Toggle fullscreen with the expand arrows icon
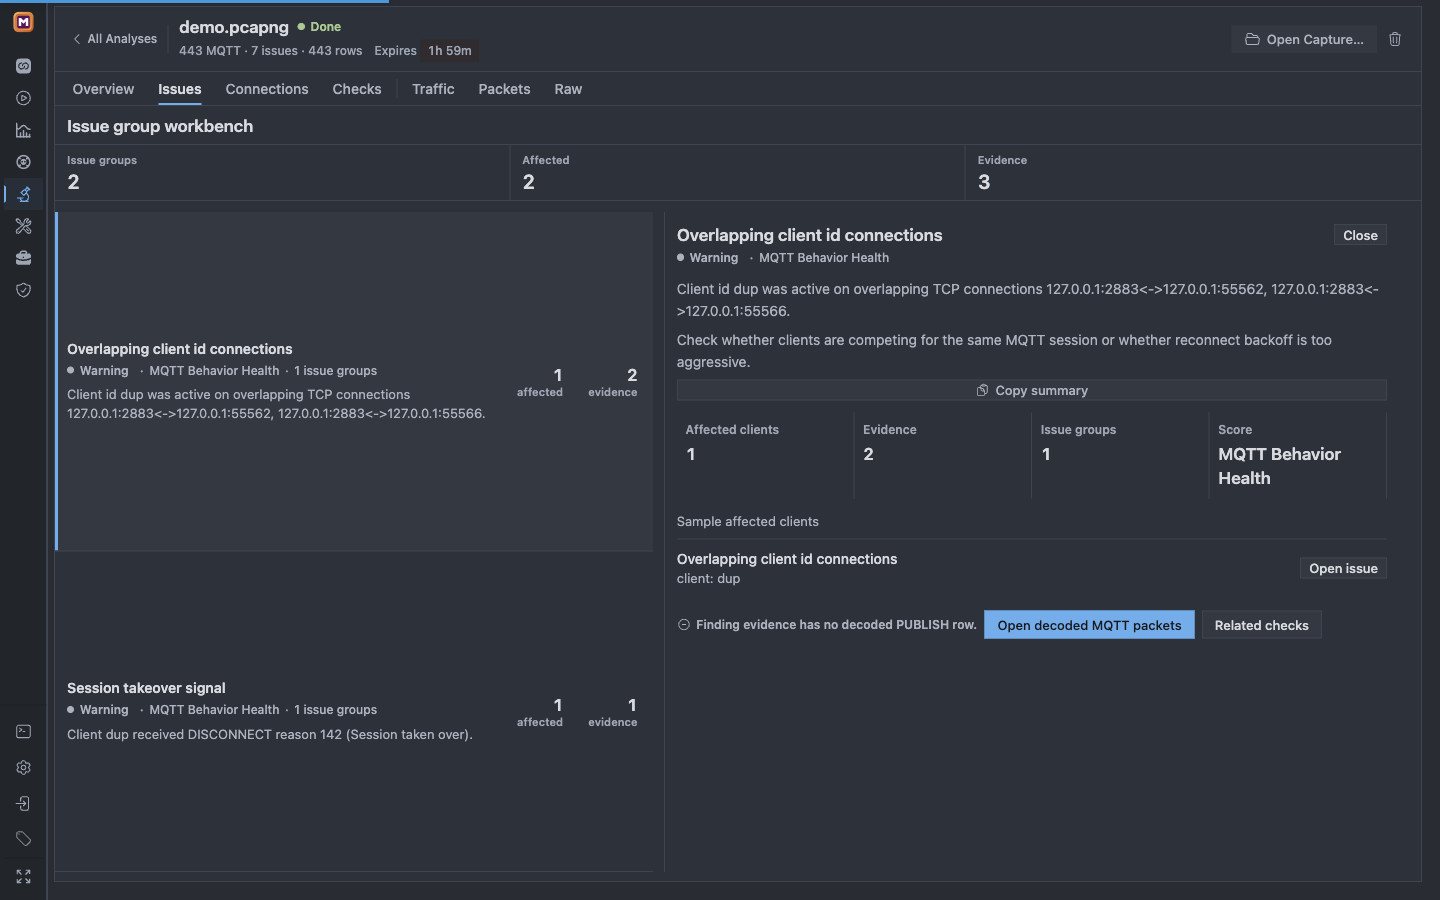 point(23,876)
